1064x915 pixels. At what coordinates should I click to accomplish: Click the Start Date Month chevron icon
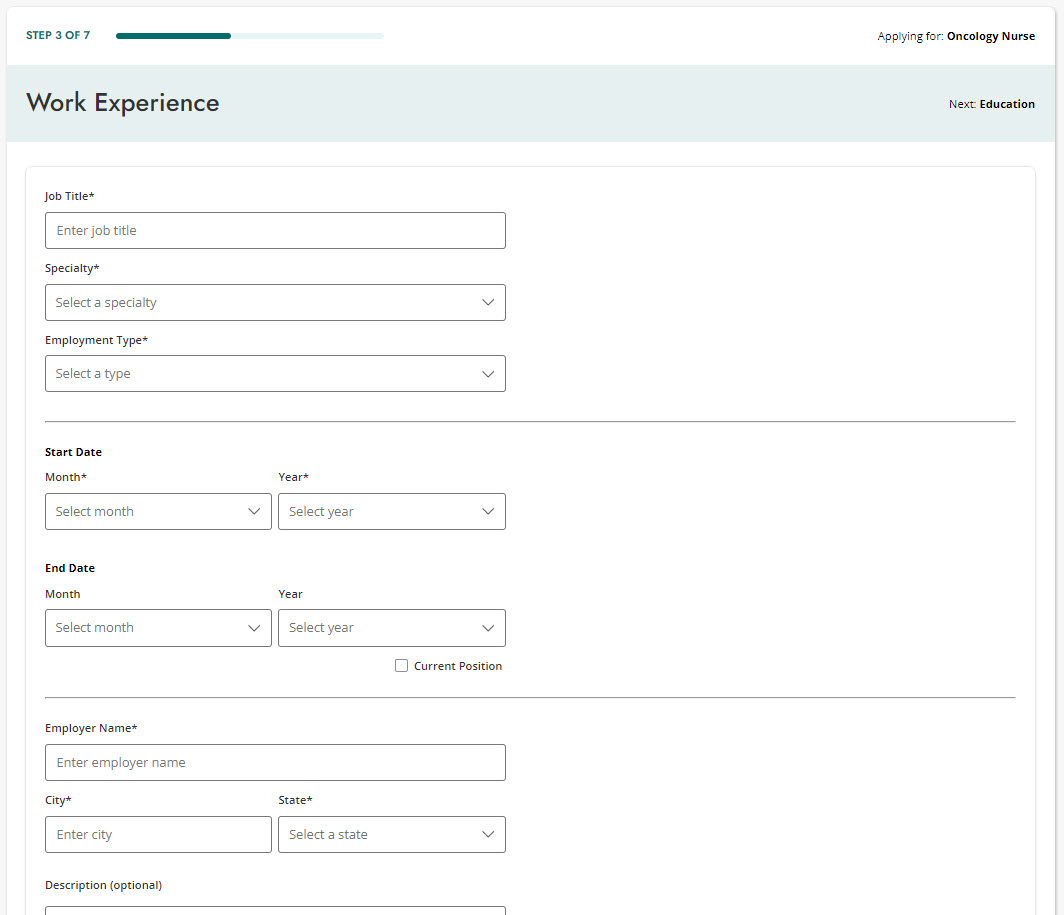pyautogui.click(x=254, y=511)
